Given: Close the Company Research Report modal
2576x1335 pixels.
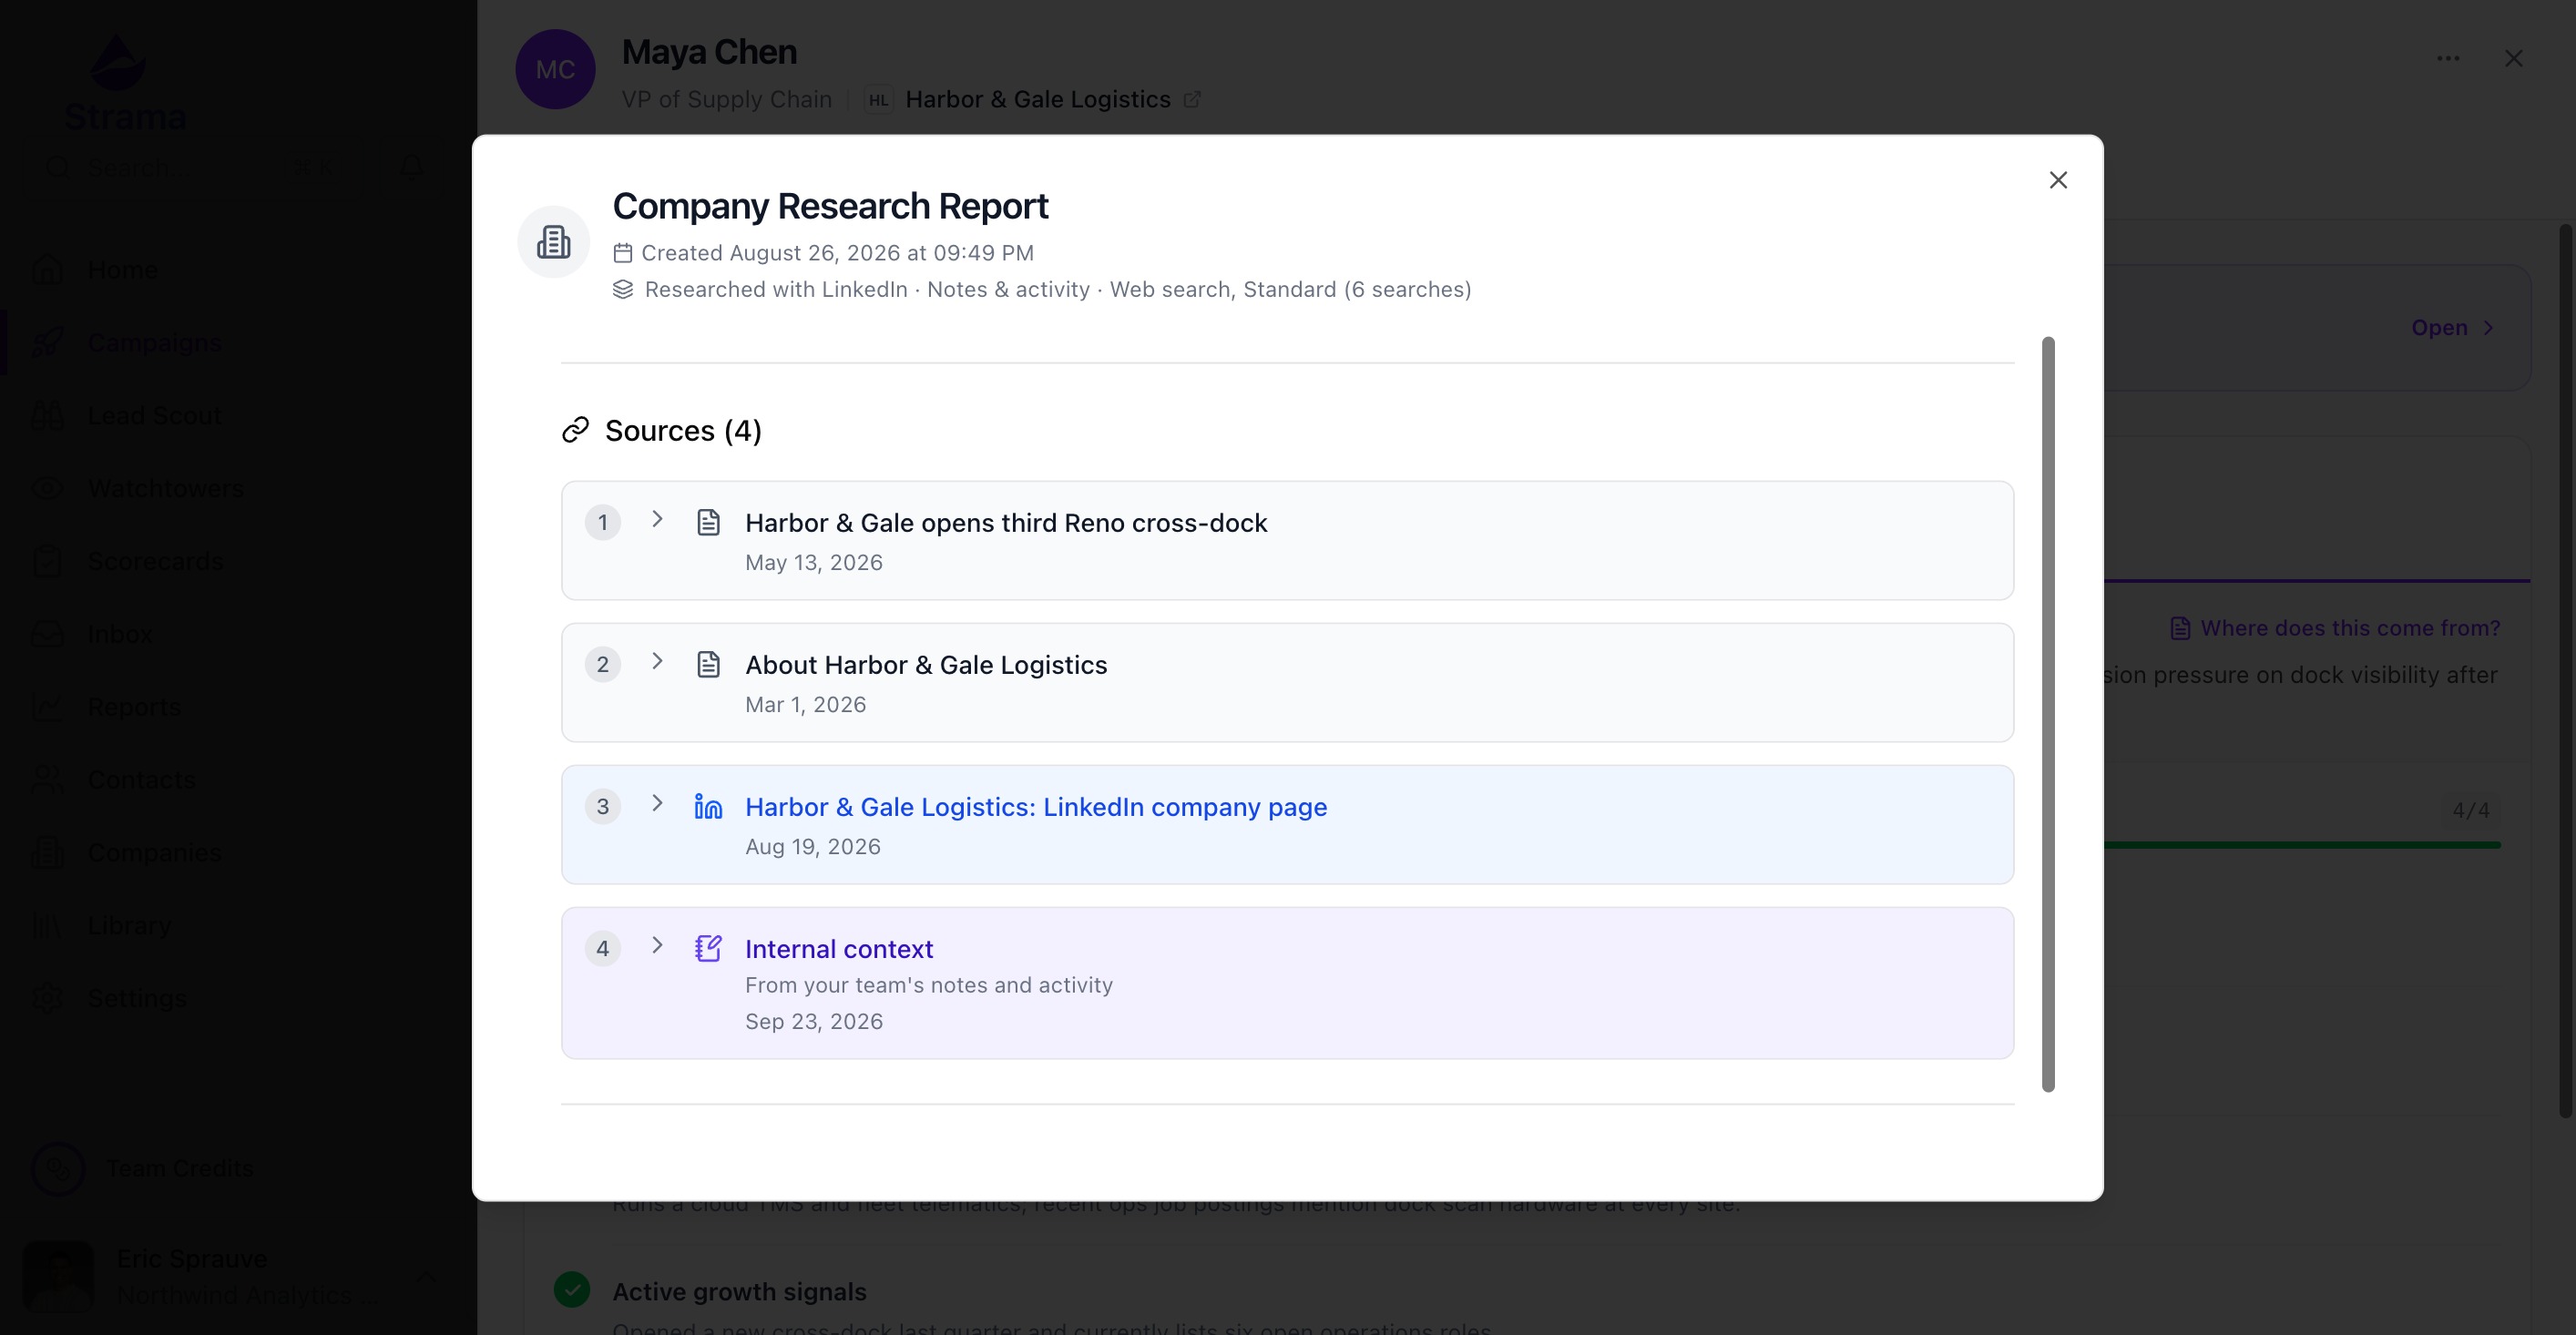Looking at the screenshot, I should pos(2058,180).
